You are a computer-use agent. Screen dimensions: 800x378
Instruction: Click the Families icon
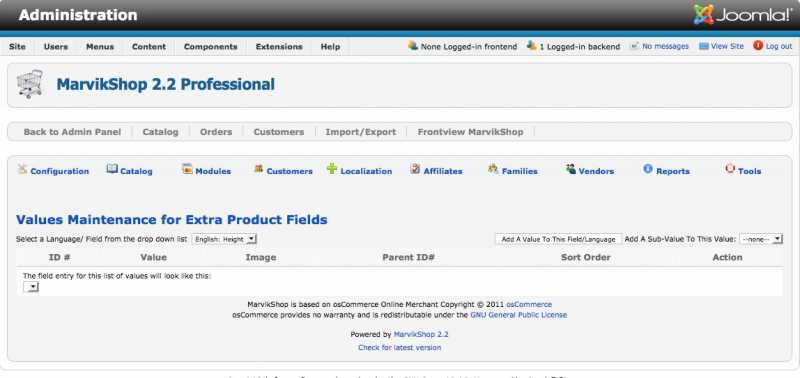(x=493, y=169)
